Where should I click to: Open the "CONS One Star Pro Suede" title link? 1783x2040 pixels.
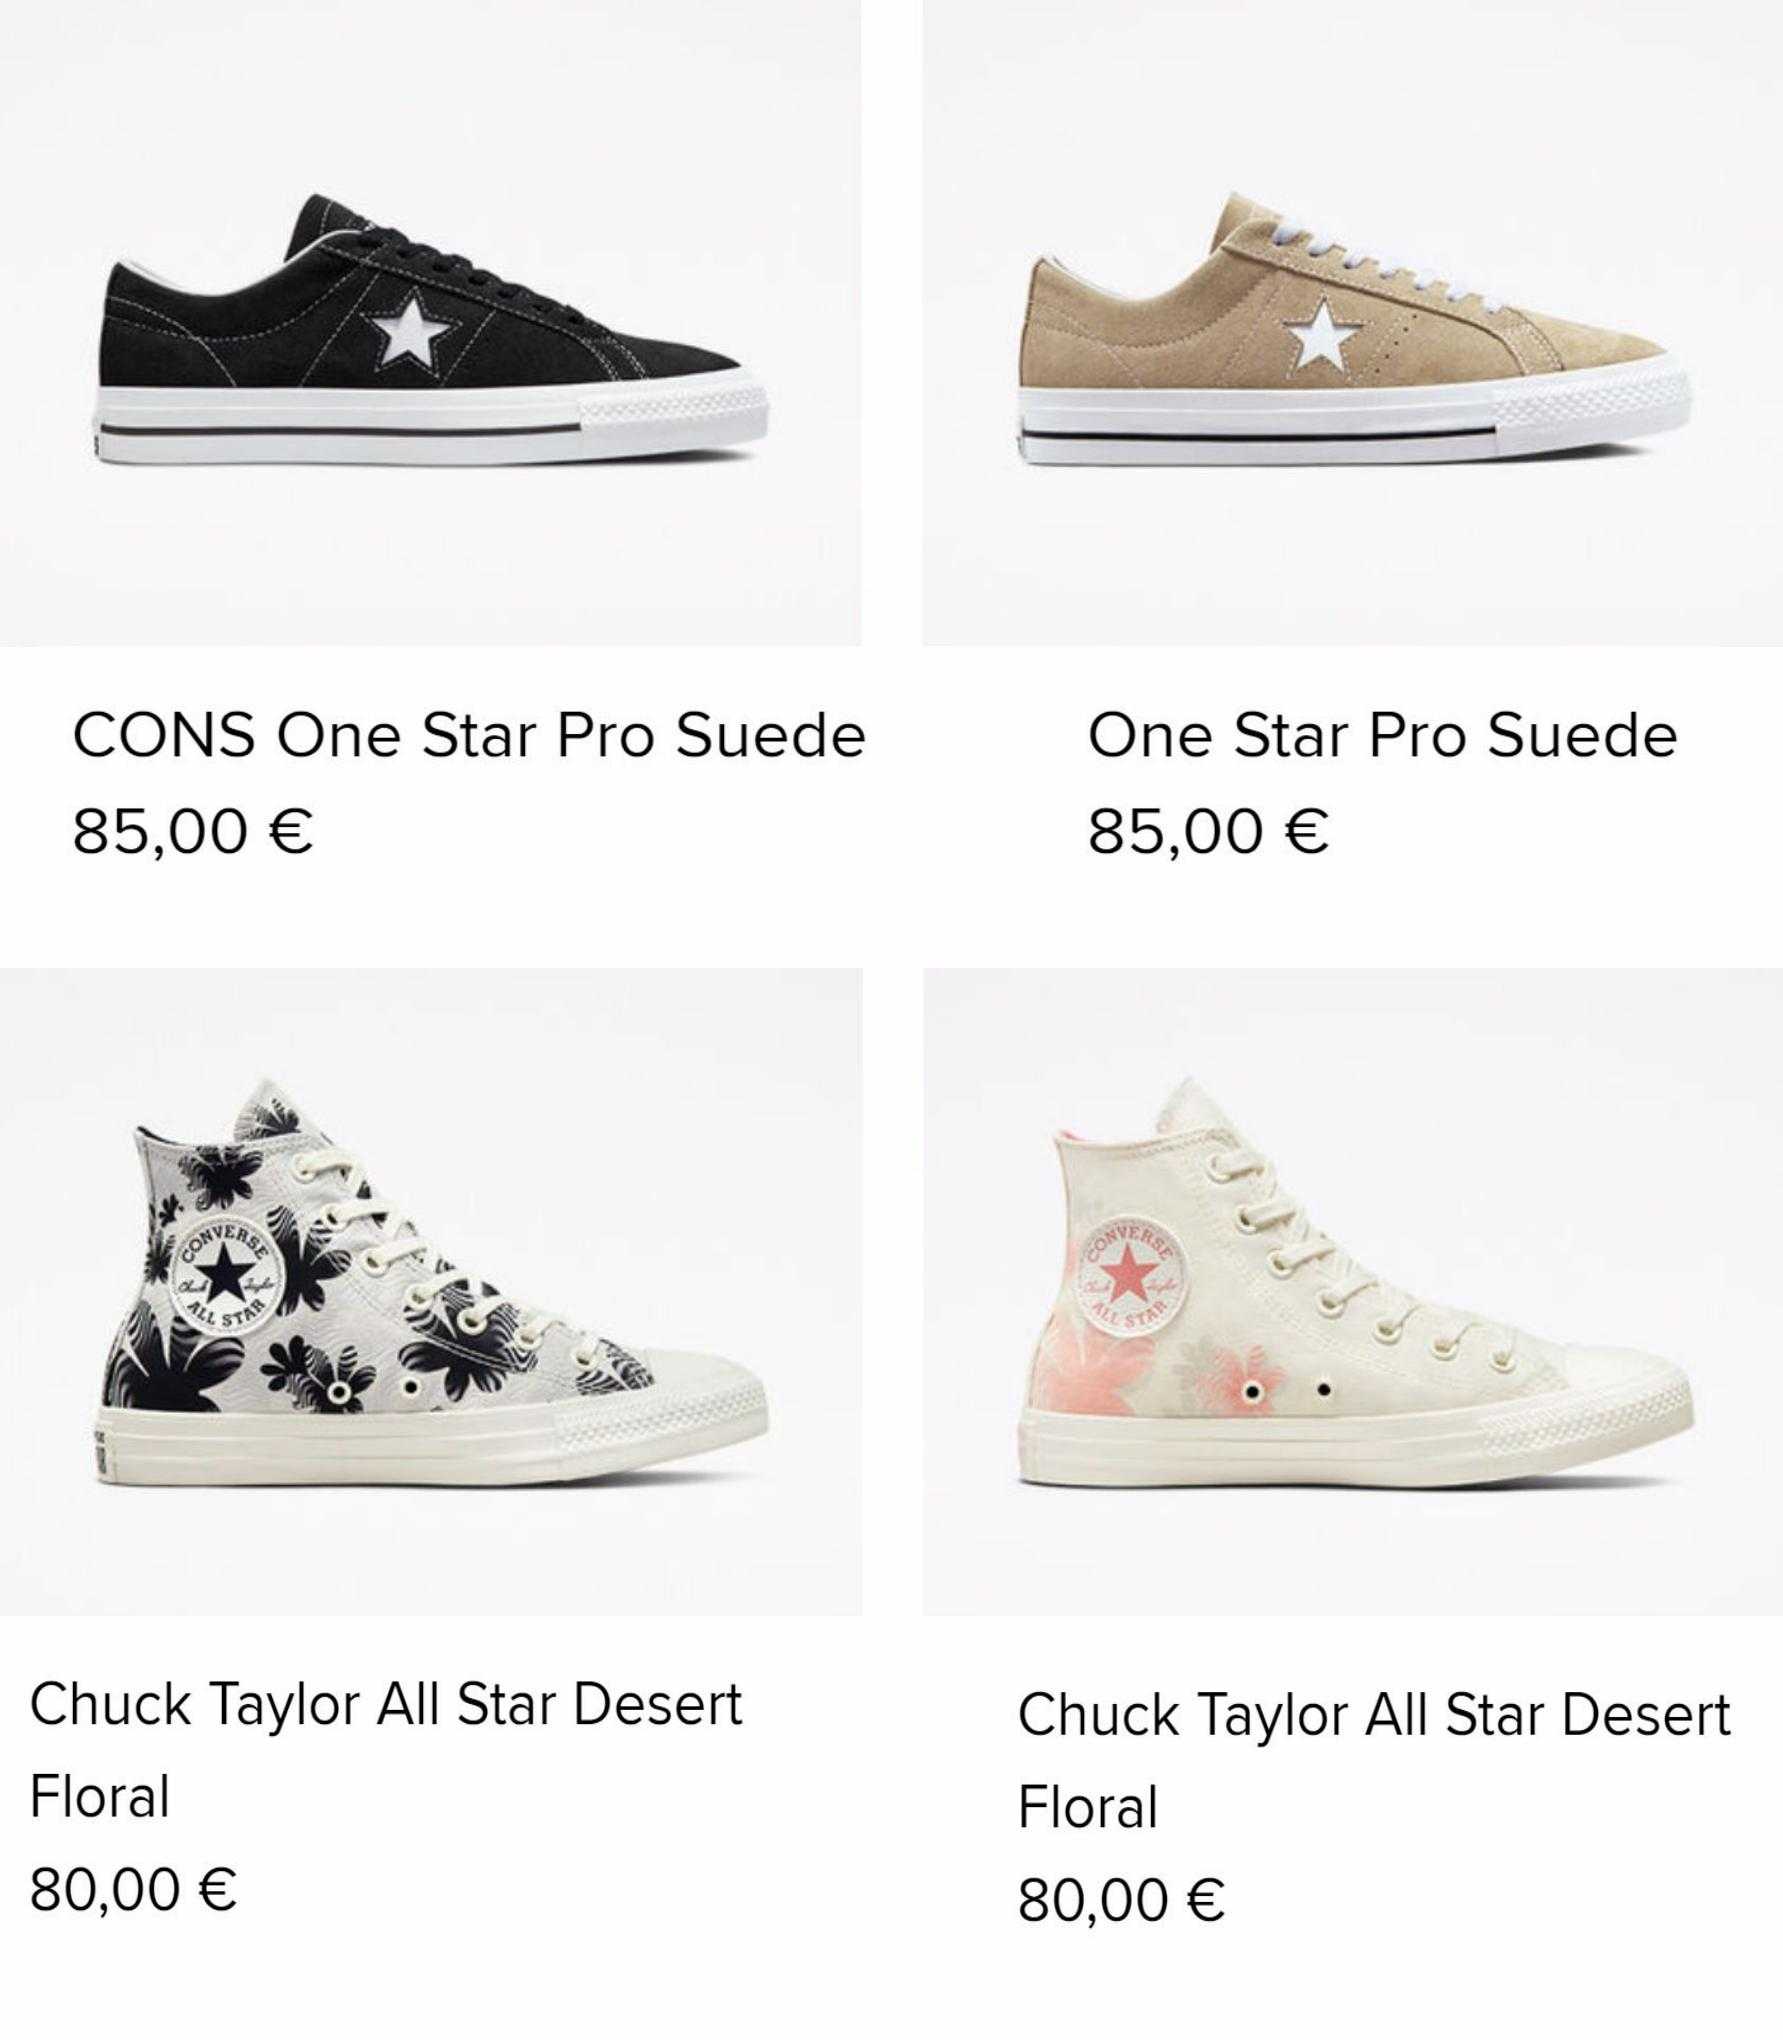point(469,735)
